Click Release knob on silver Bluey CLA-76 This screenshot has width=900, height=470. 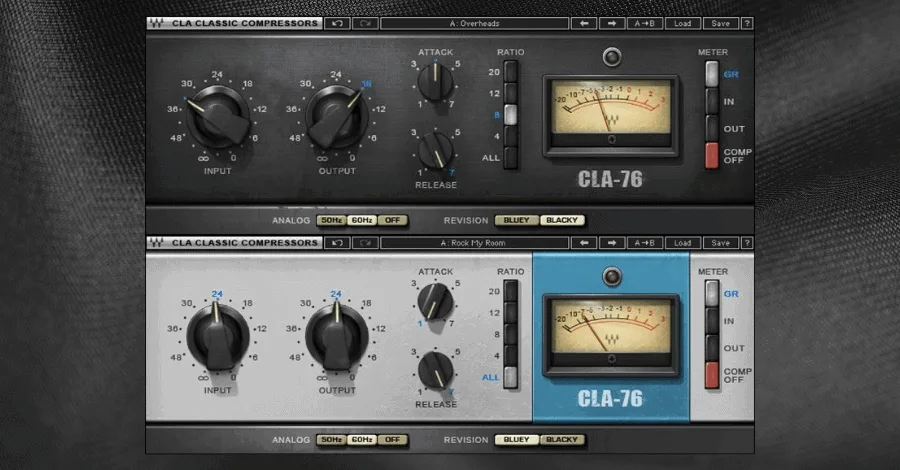435,370
